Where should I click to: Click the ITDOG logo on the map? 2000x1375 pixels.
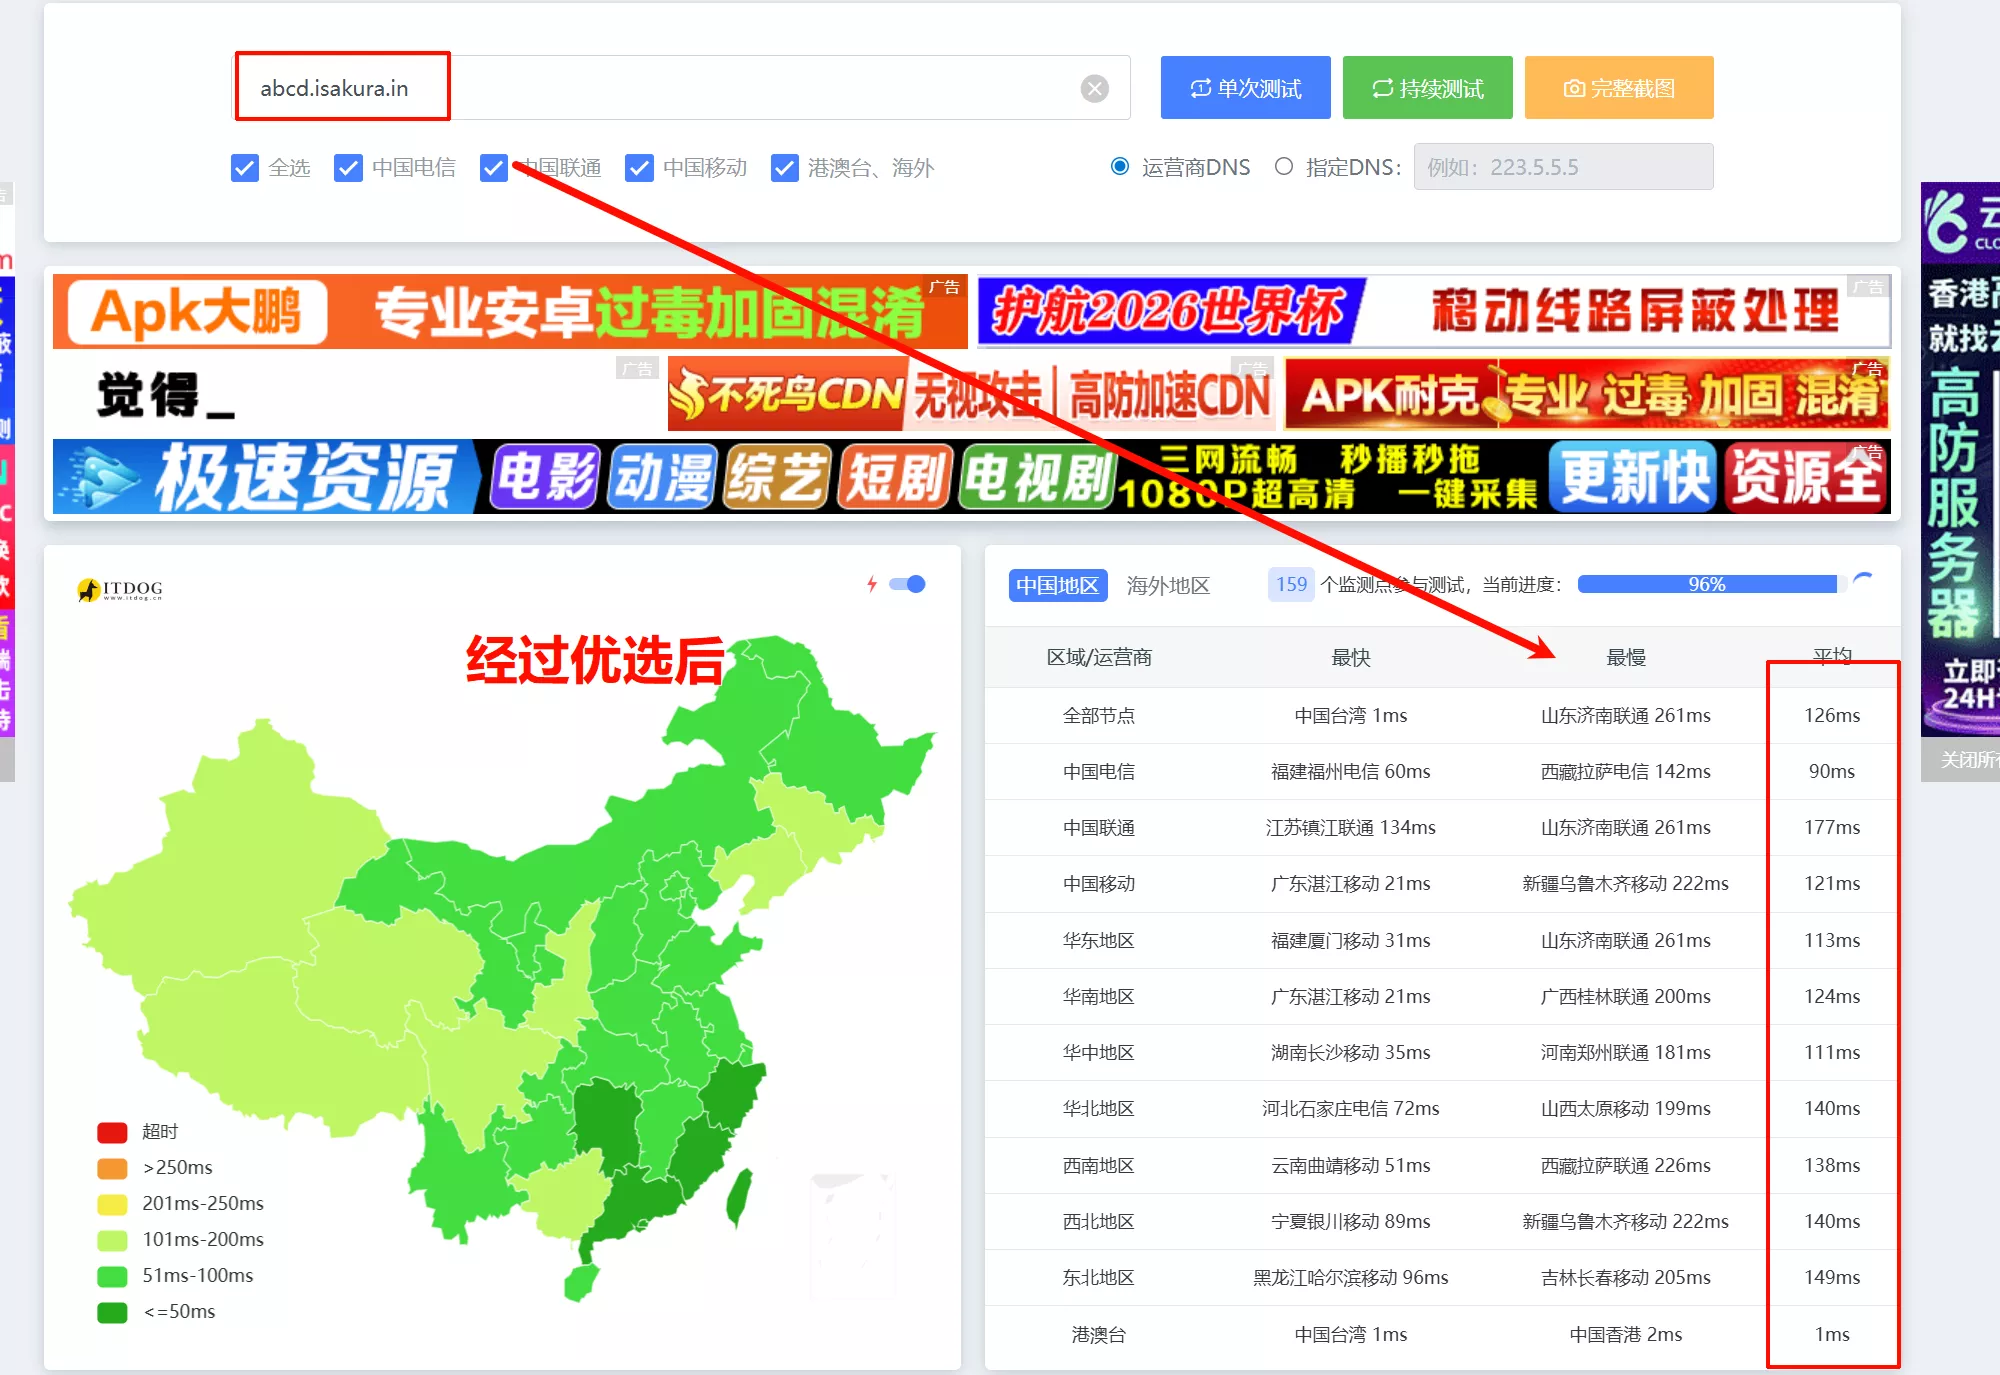click(x=120, y=590)
